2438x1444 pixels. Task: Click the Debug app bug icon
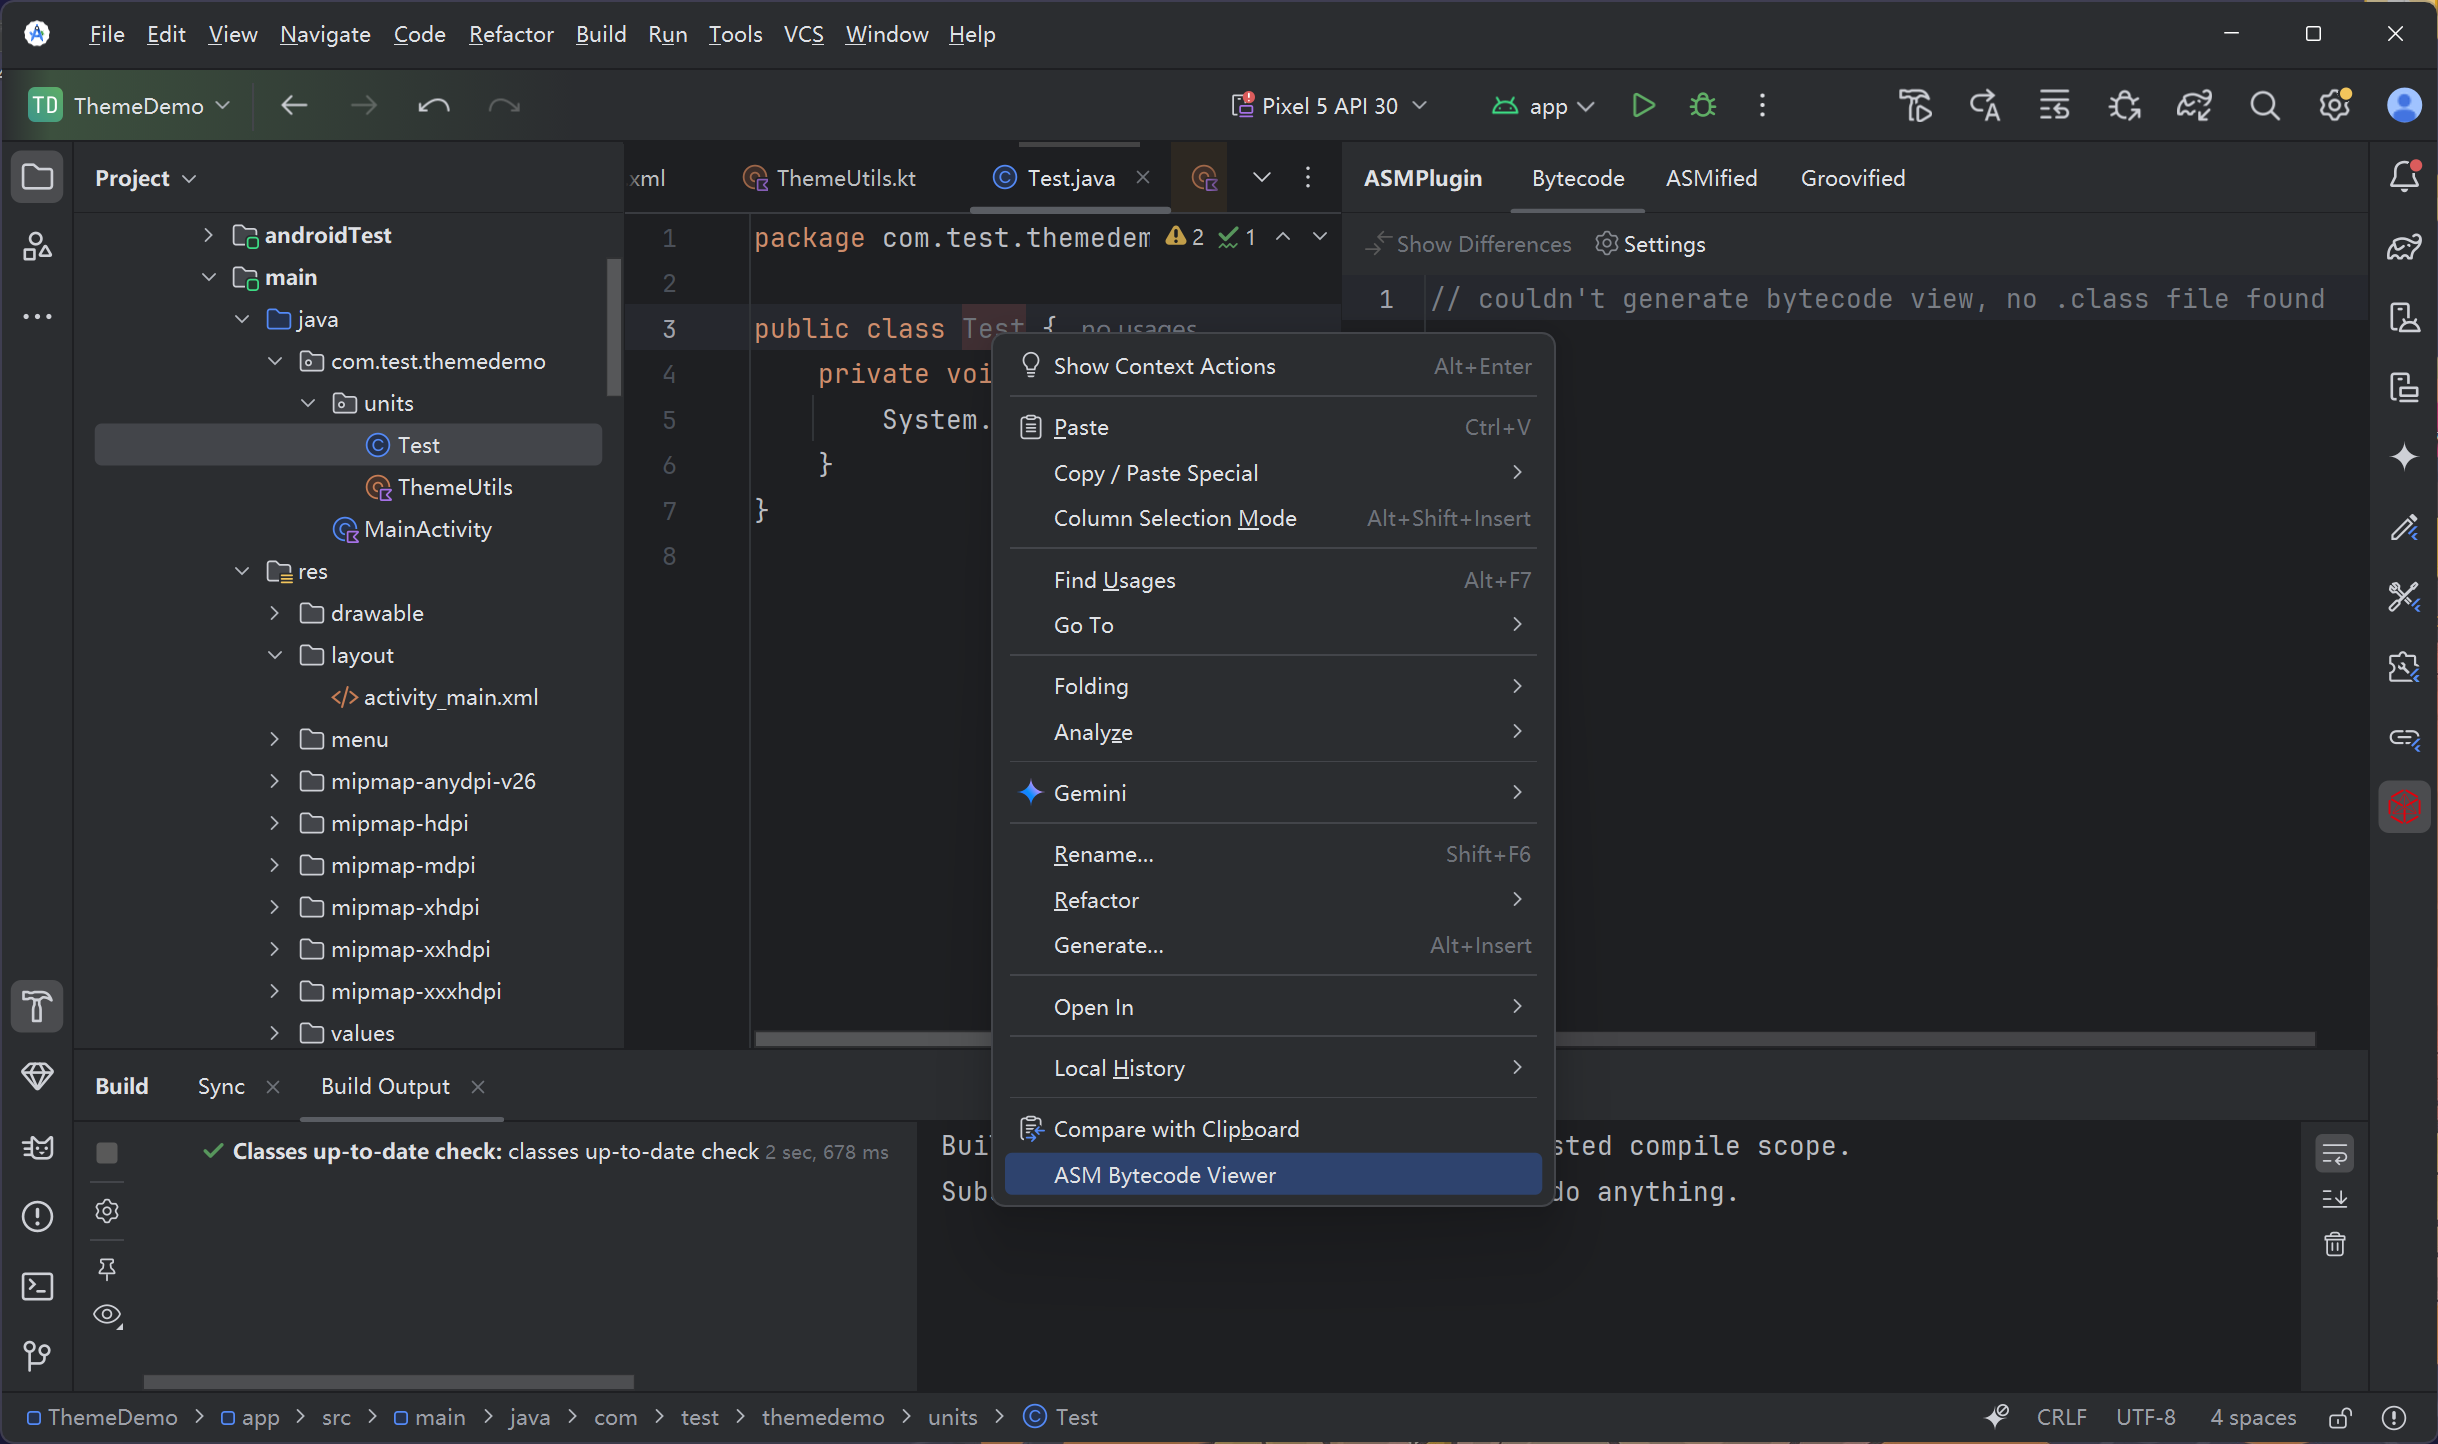(x=1702, y=105)
